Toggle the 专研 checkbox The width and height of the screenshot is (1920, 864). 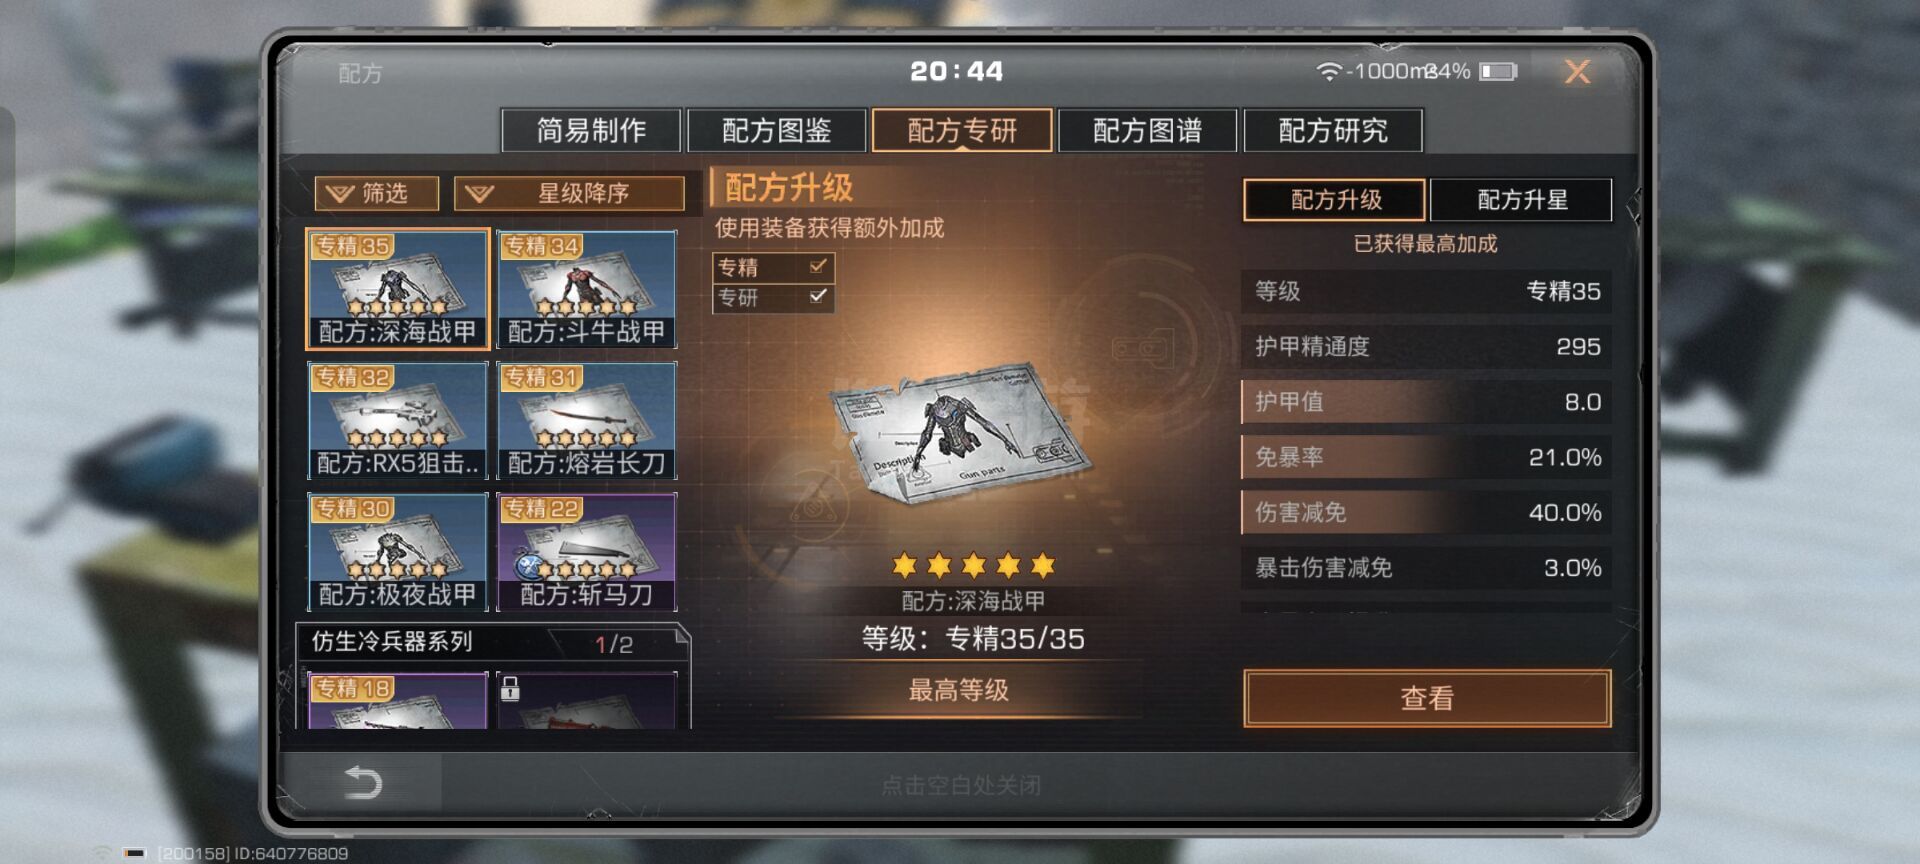(818, 296)
